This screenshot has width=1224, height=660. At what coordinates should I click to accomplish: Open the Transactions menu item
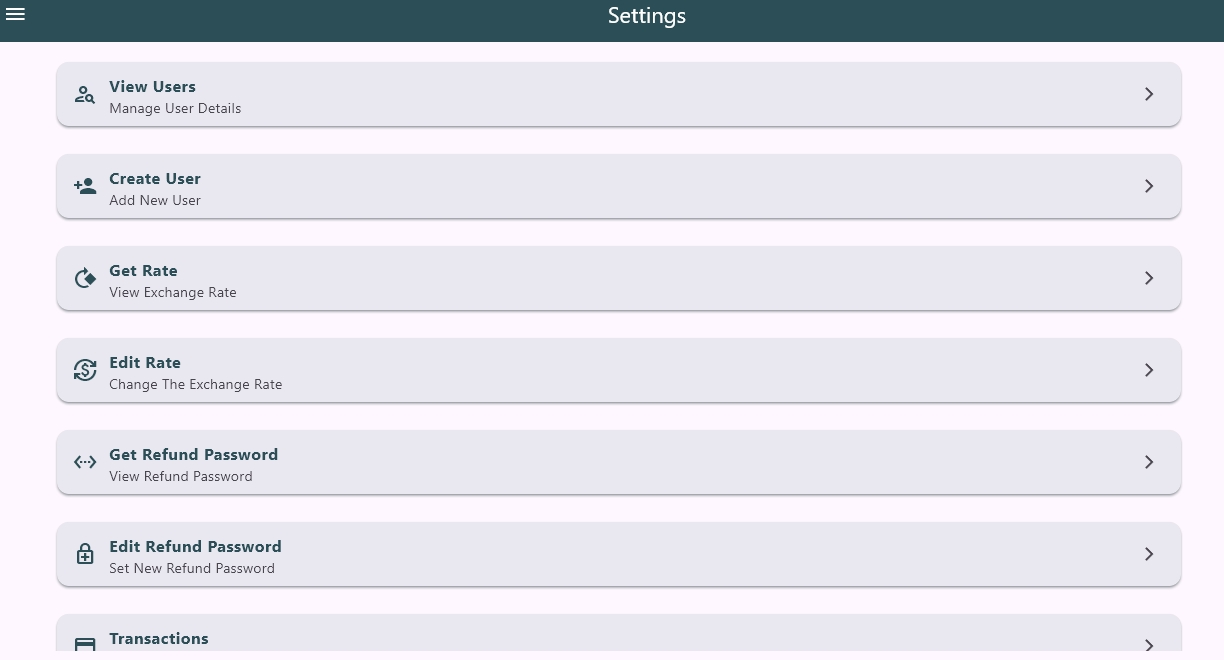click(x=159, y=639)
